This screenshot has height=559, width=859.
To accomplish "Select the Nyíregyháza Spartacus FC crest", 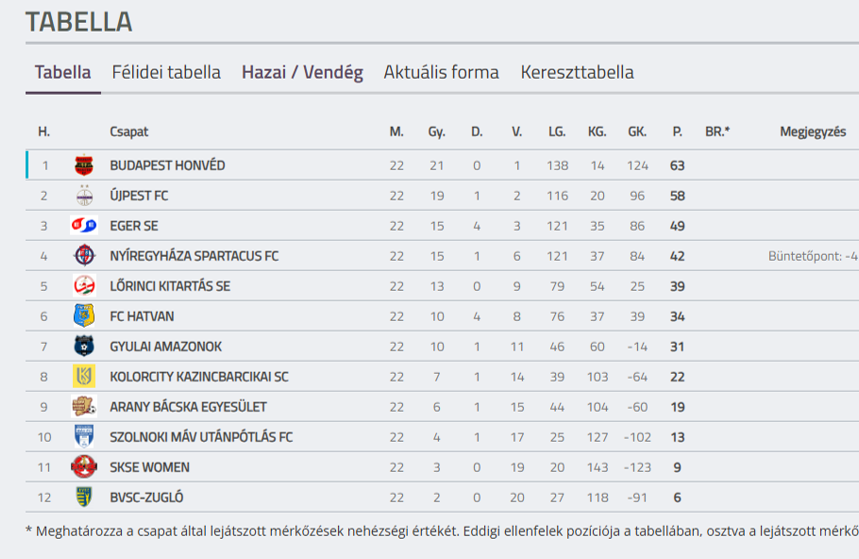I will coord(84,255).
